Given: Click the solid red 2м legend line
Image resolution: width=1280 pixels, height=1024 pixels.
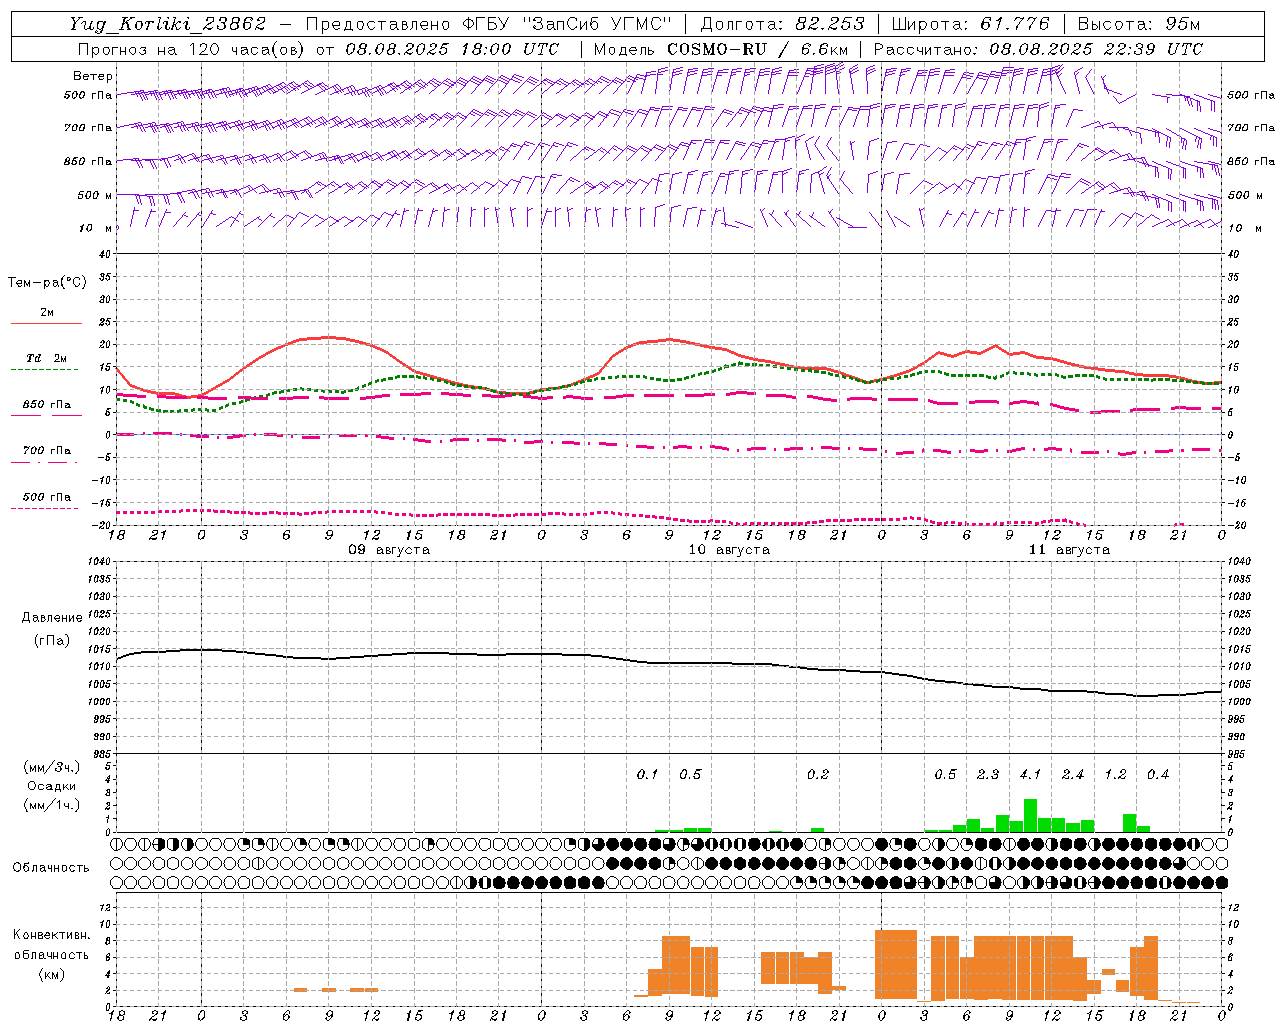Looking at the screenshot, I should [47, 323].
